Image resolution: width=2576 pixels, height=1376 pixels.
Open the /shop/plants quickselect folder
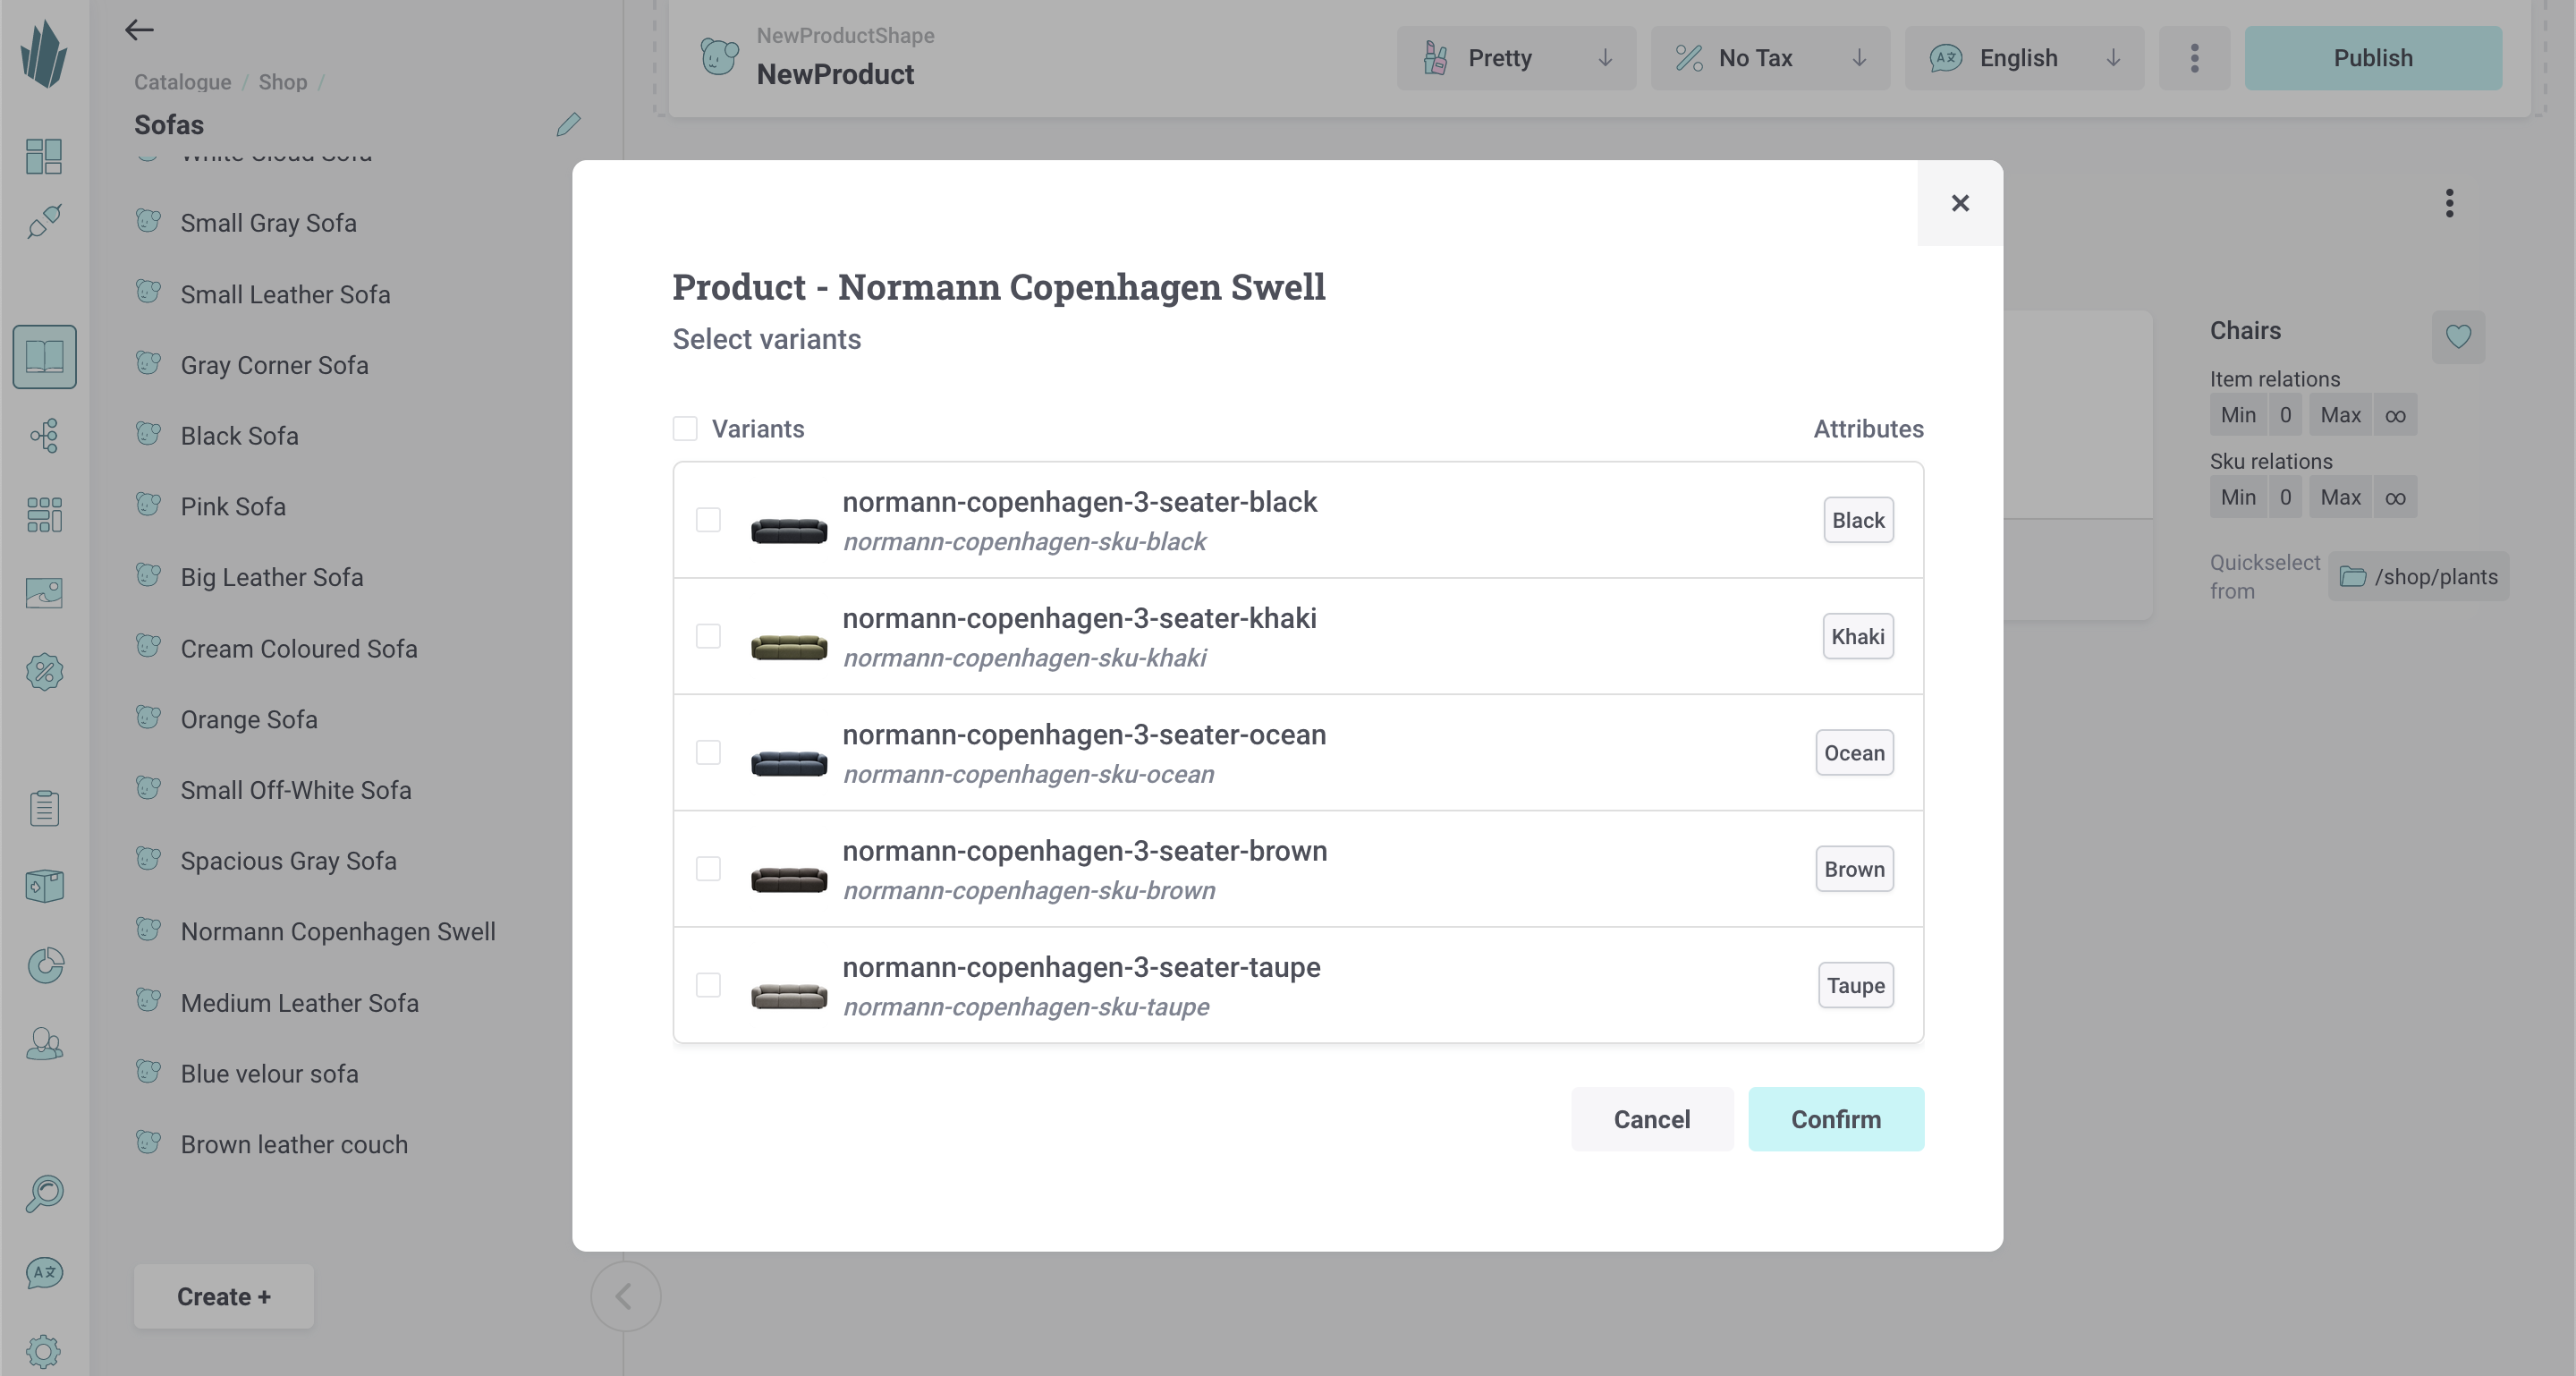tap(2418, 576)
